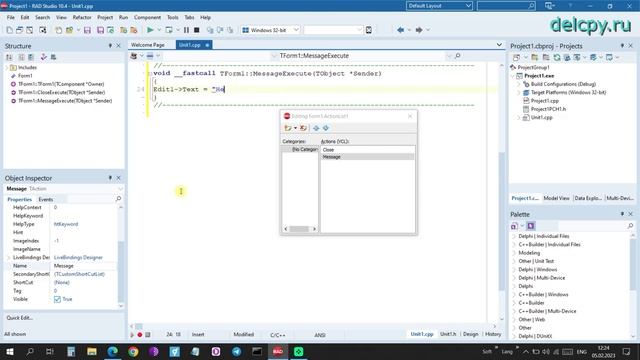Run the project with green play button
This screenshot has height=360, width=640.
tap(150, 30)
